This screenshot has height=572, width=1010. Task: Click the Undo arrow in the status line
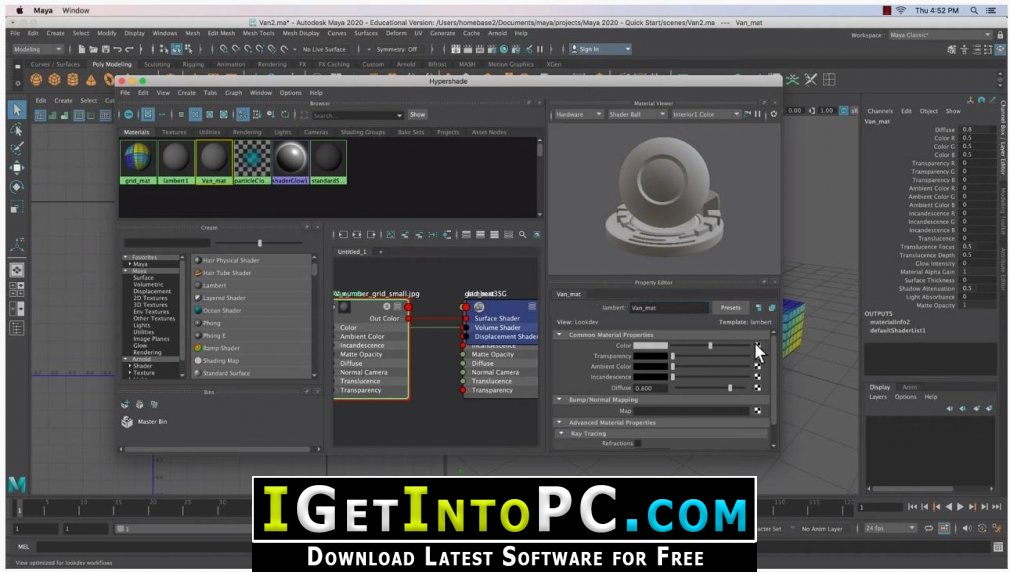point(117,49)
